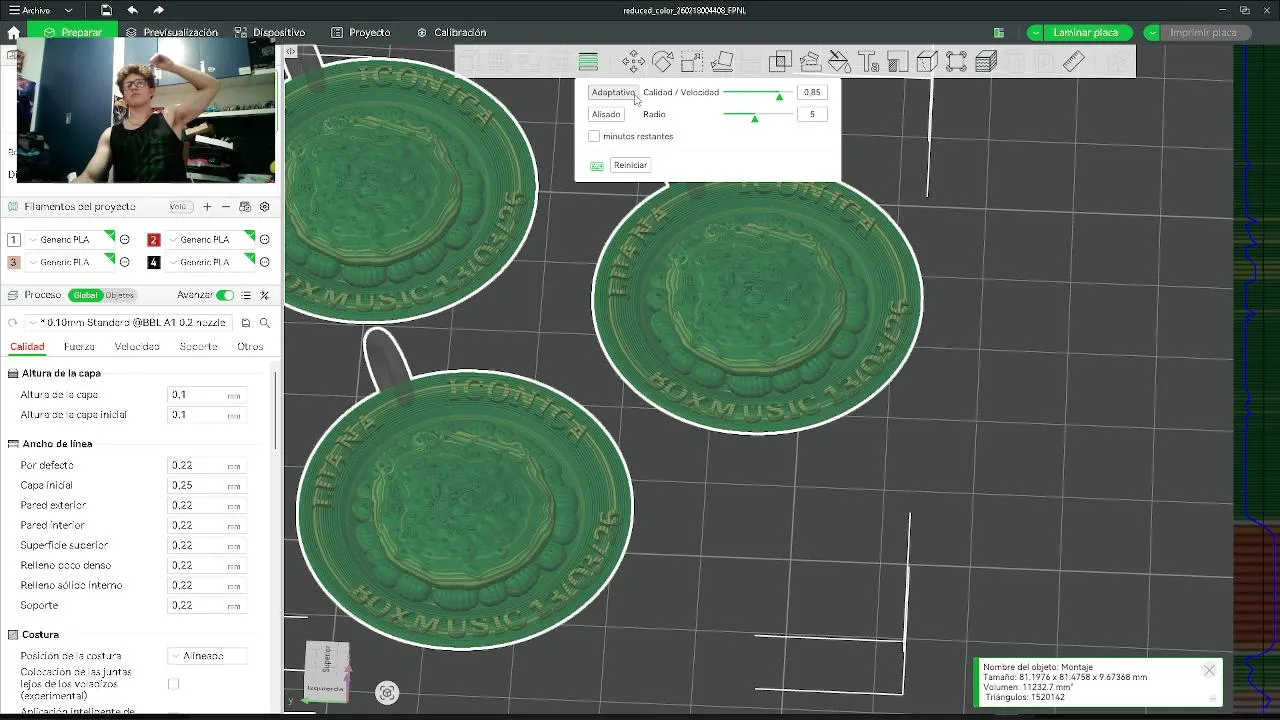Check the minutos restantes checkbox
This screenshot has height=720, width=1280.
[594, 136]
